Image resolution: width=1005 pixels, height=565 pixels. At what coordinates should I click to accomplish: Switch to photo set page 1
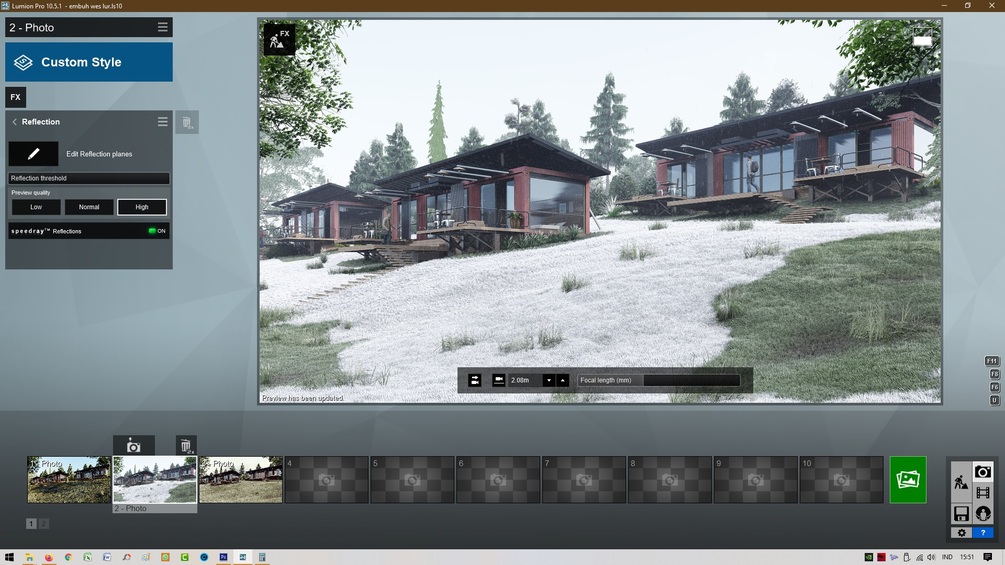point(31,523)
